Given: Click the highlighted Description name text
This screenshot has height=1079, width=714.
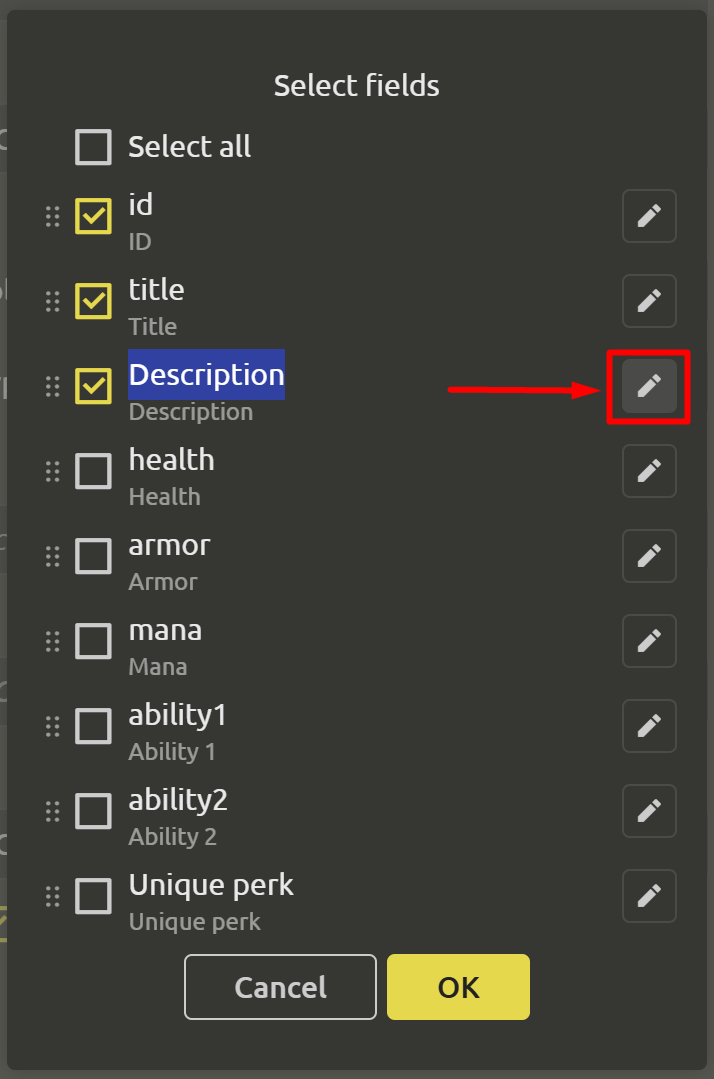Looking at the screenshot, I should [207, 375].
